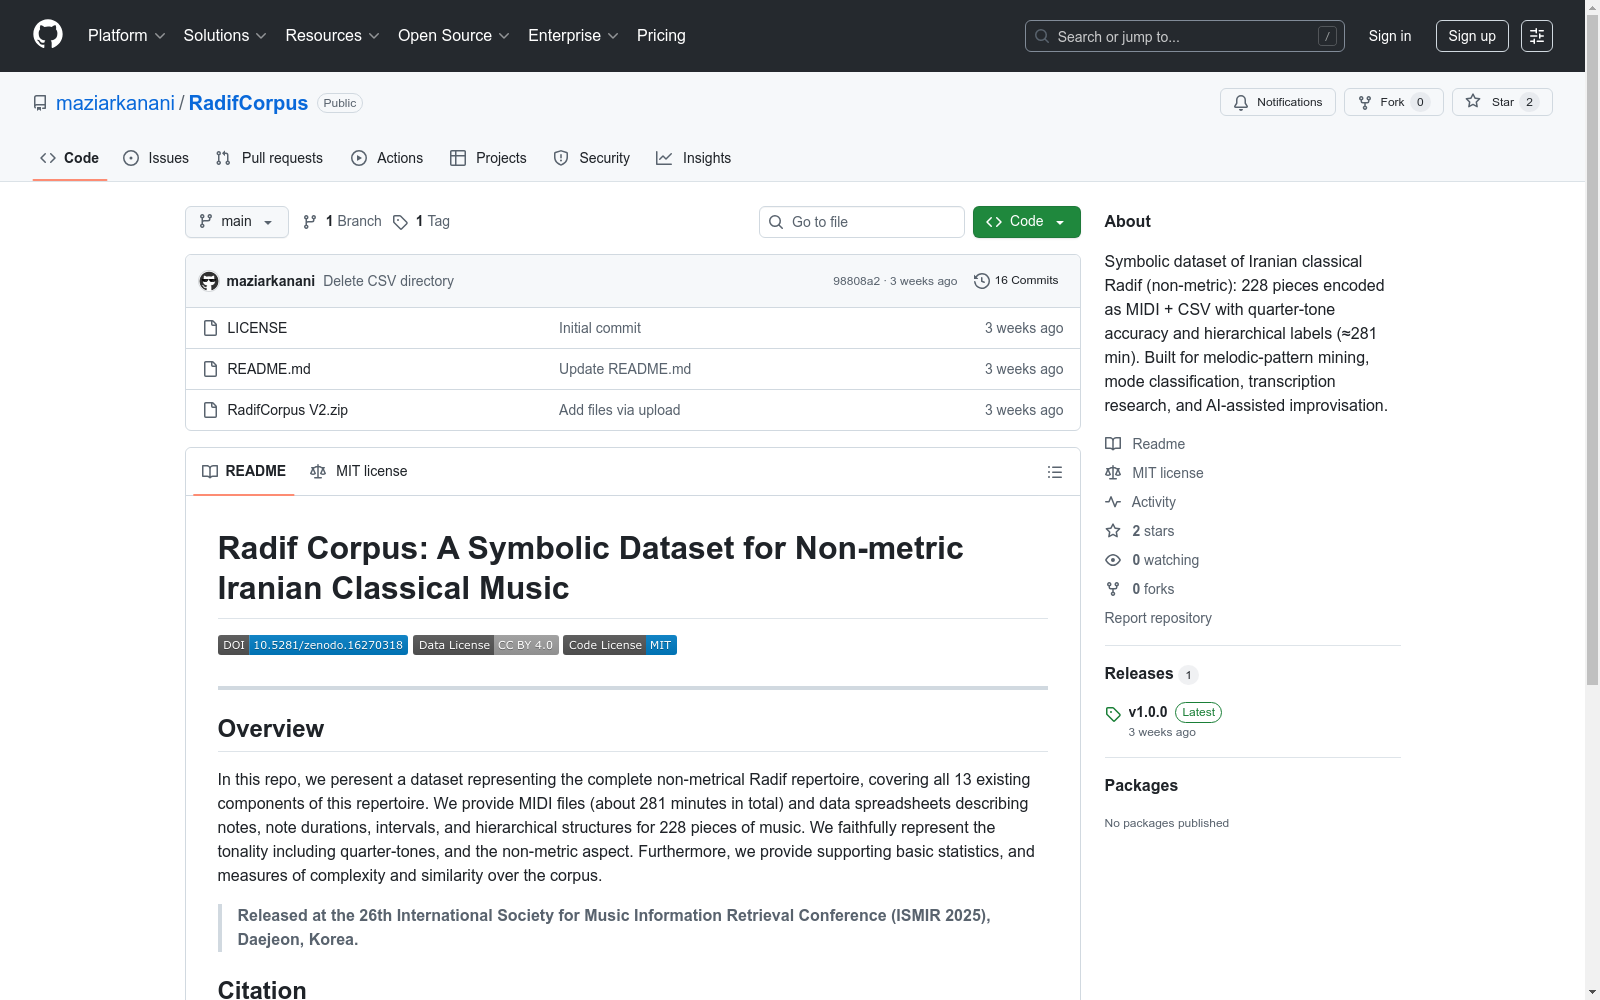Open the Add files via upload commit
This screenshot has width=1600, height=1000.
pos(620,410)
